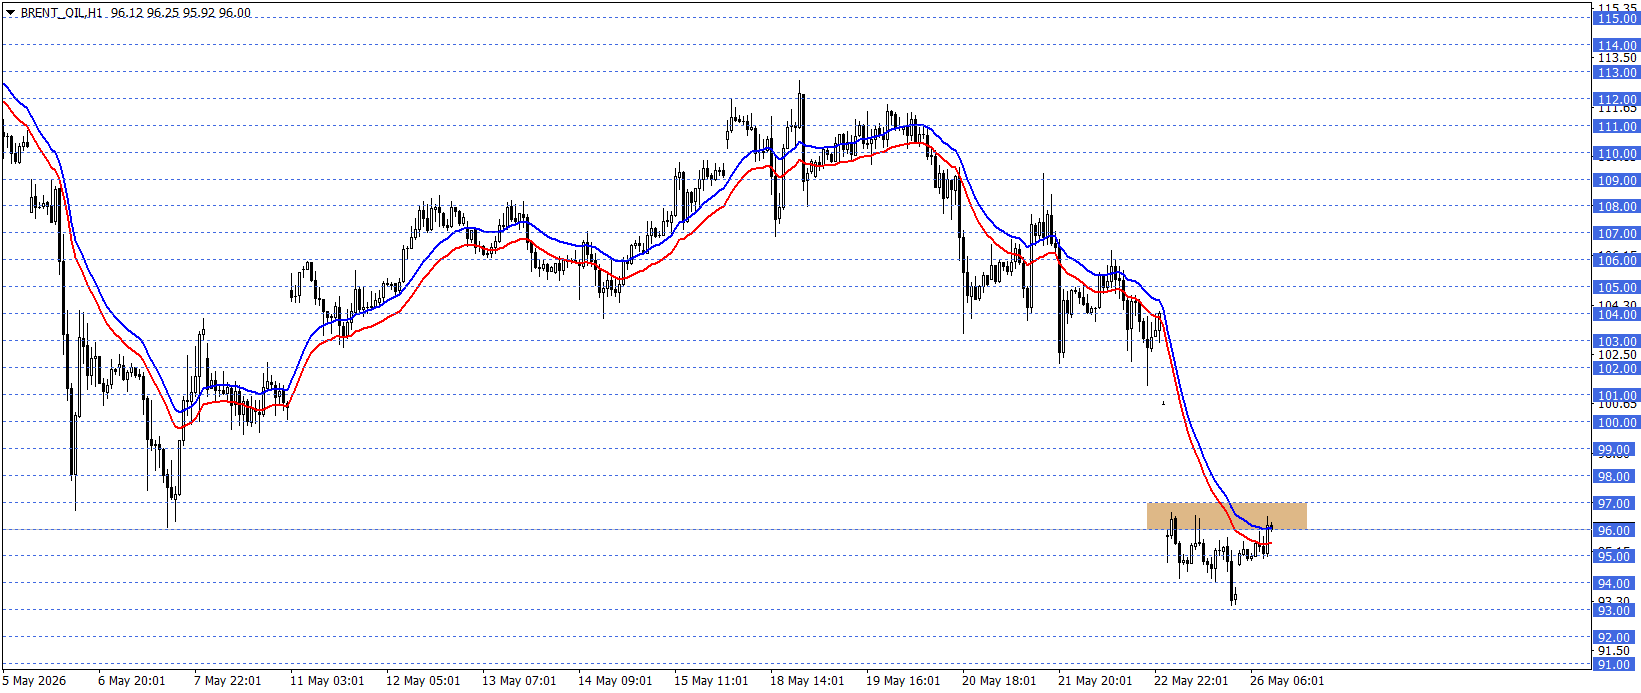
Task: Click the 115.00 price level label
Action: point(1616,19)
